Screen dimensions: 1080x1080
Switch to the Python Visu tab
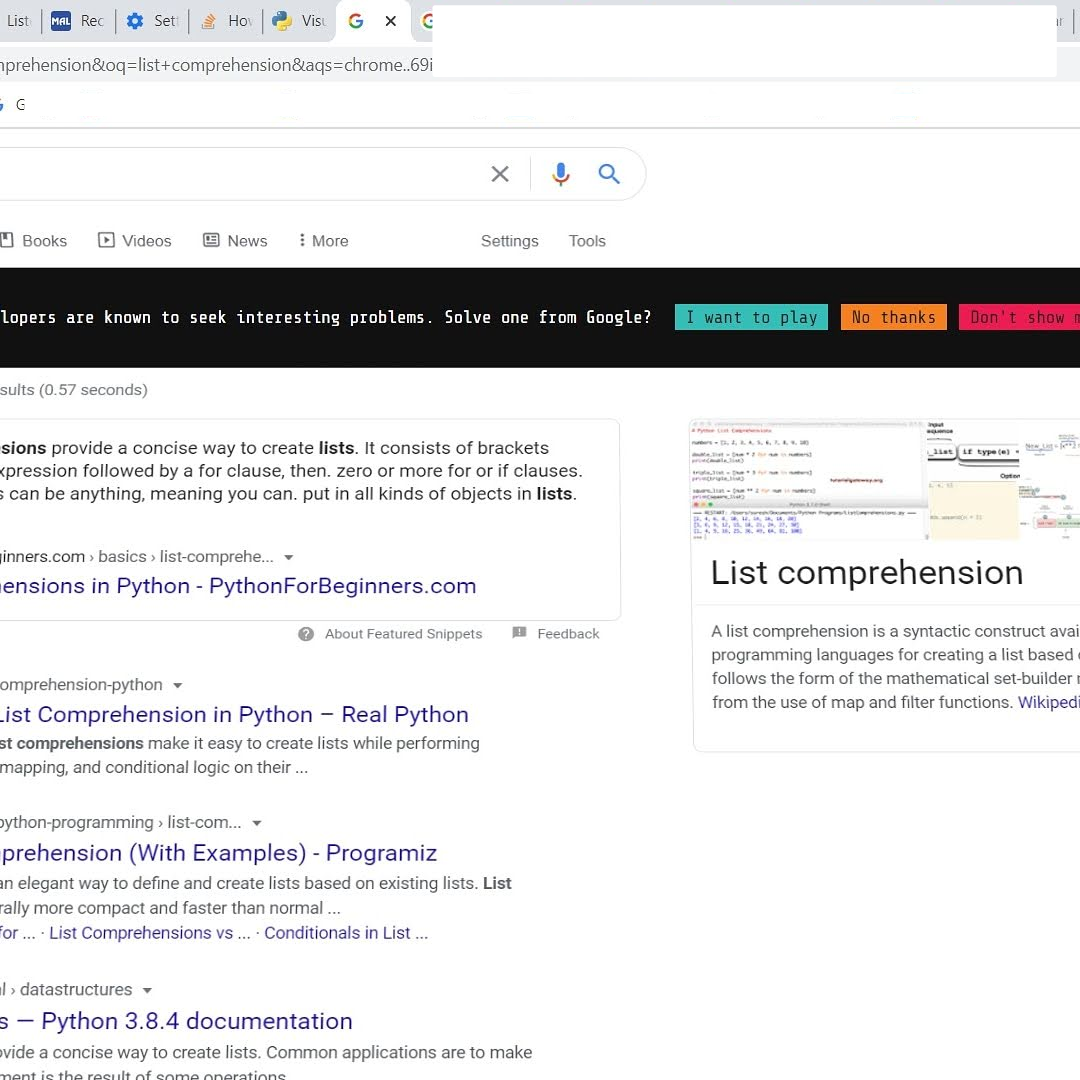point(299,21)
